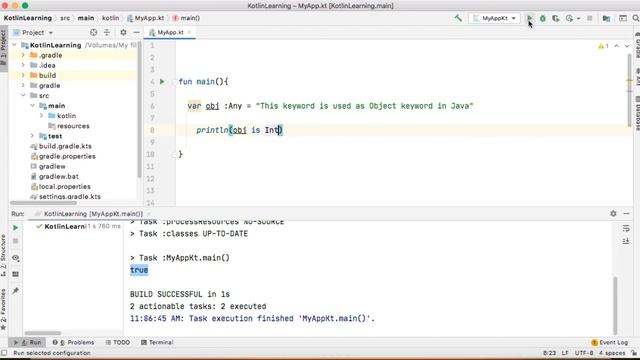Click the KotlinLearning breadcrumb
Screen dimensions: 640x360
[x=28, y=18]
